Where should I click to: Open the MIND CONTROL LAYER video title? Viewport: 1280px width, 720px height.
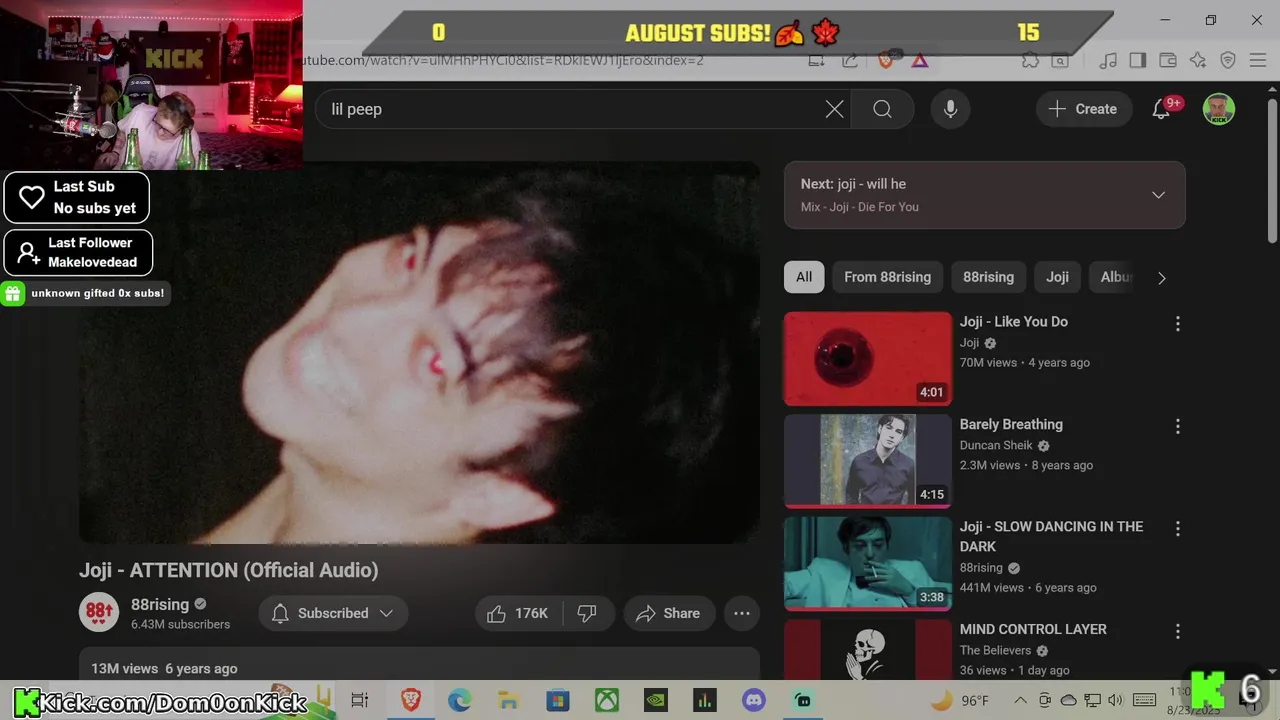coord(1033,629)
